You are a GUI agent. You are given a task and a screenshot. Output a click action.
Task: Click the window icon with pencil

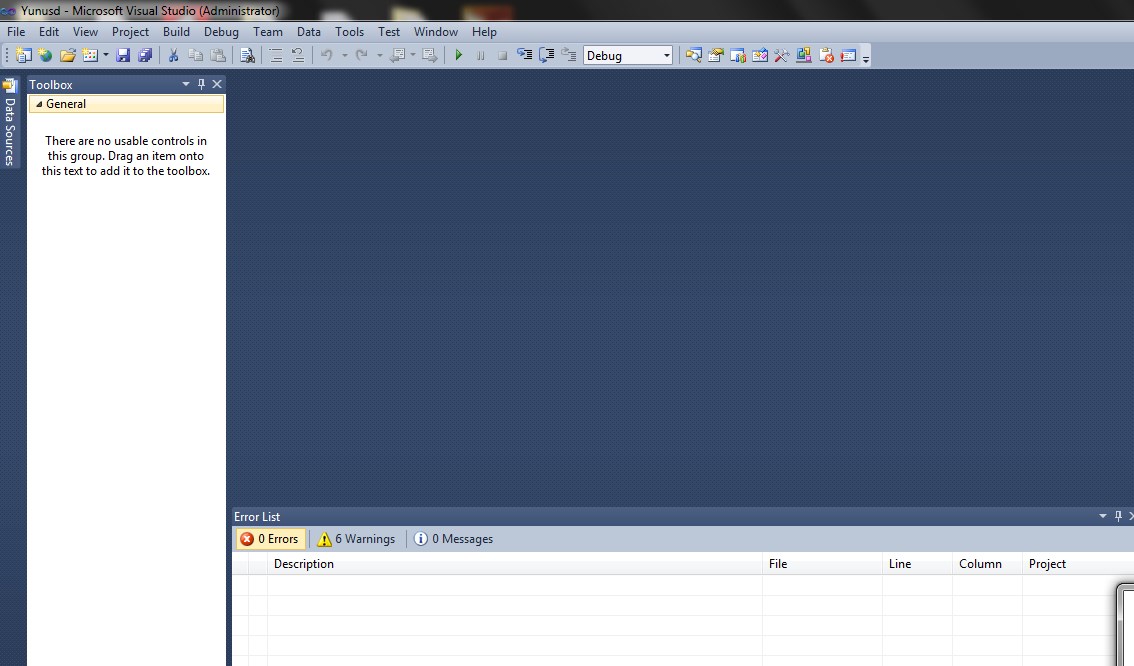(759, 56)
